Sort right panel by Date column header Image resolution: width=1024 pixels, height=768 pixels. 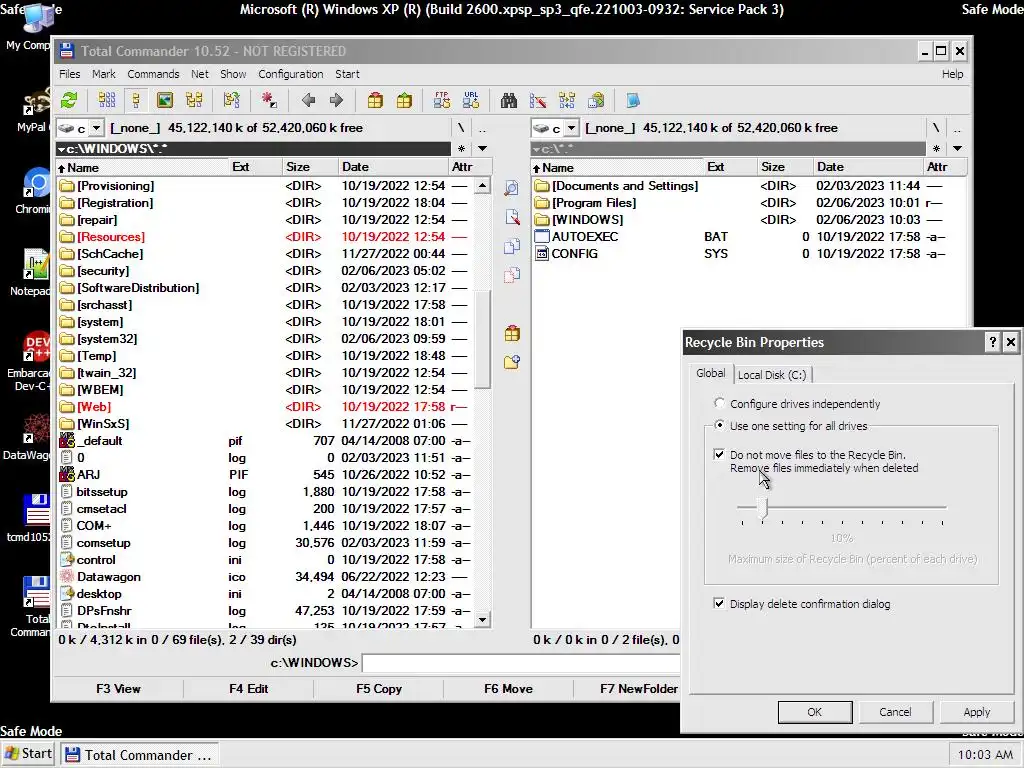click(x=868, y=167)
